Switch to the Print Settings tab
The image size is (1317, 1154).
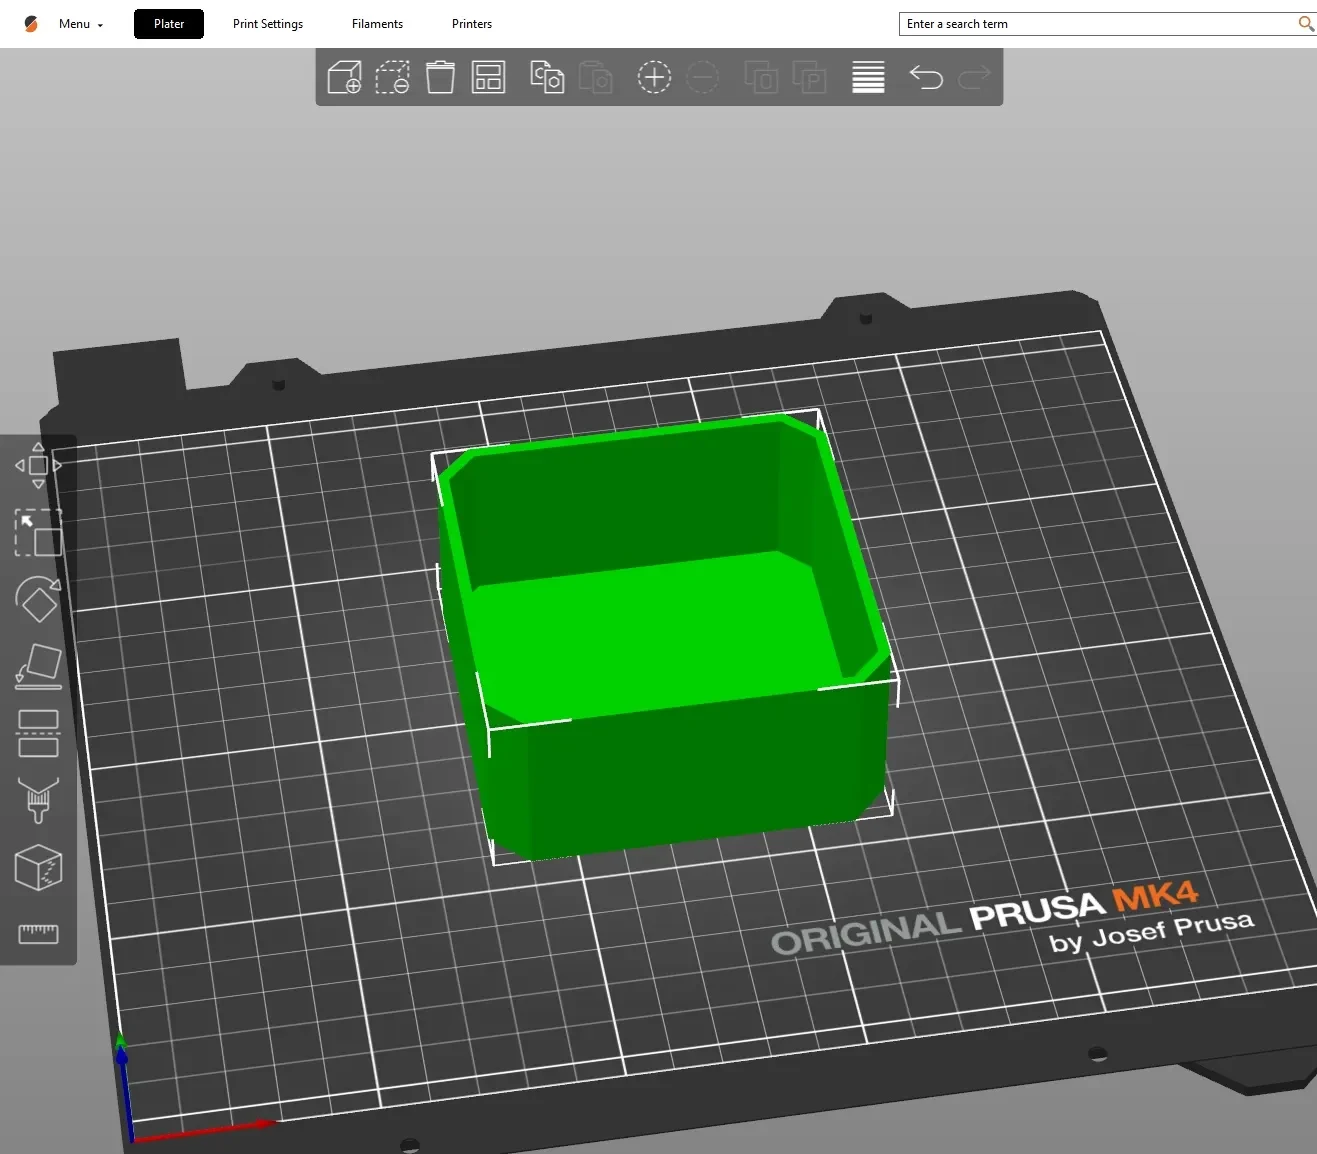pos(268,24)
